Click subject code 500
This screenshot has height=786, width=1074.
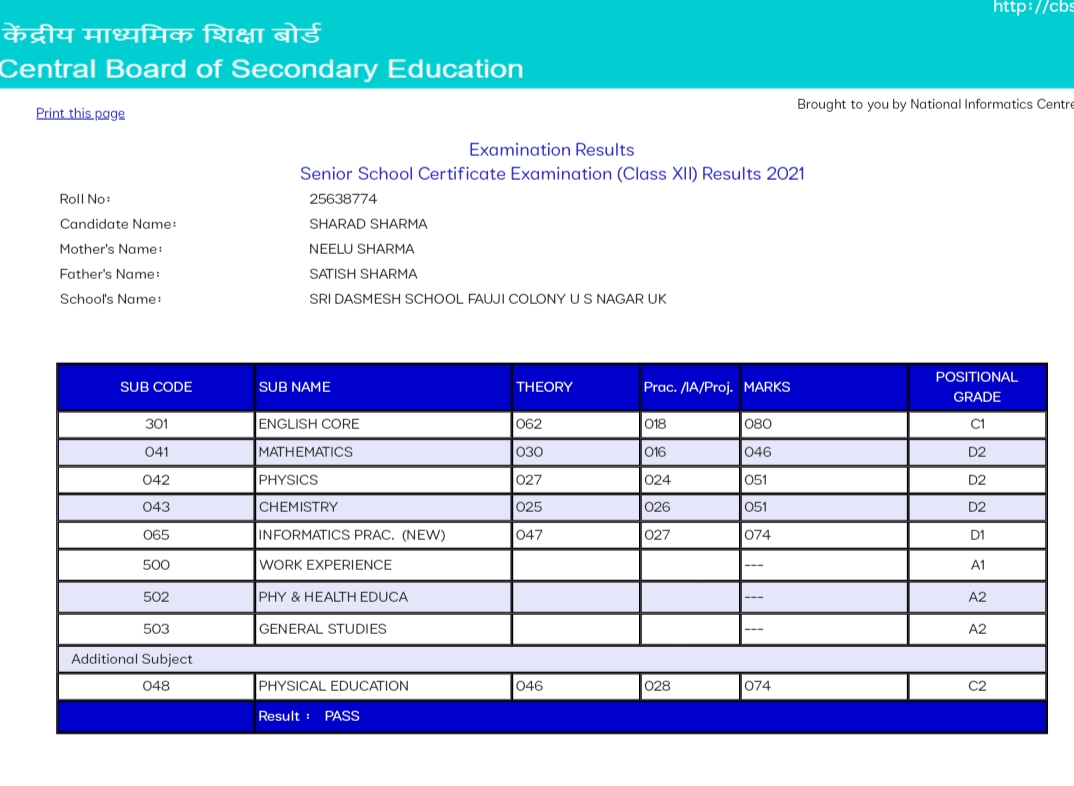tap(156, 565)
